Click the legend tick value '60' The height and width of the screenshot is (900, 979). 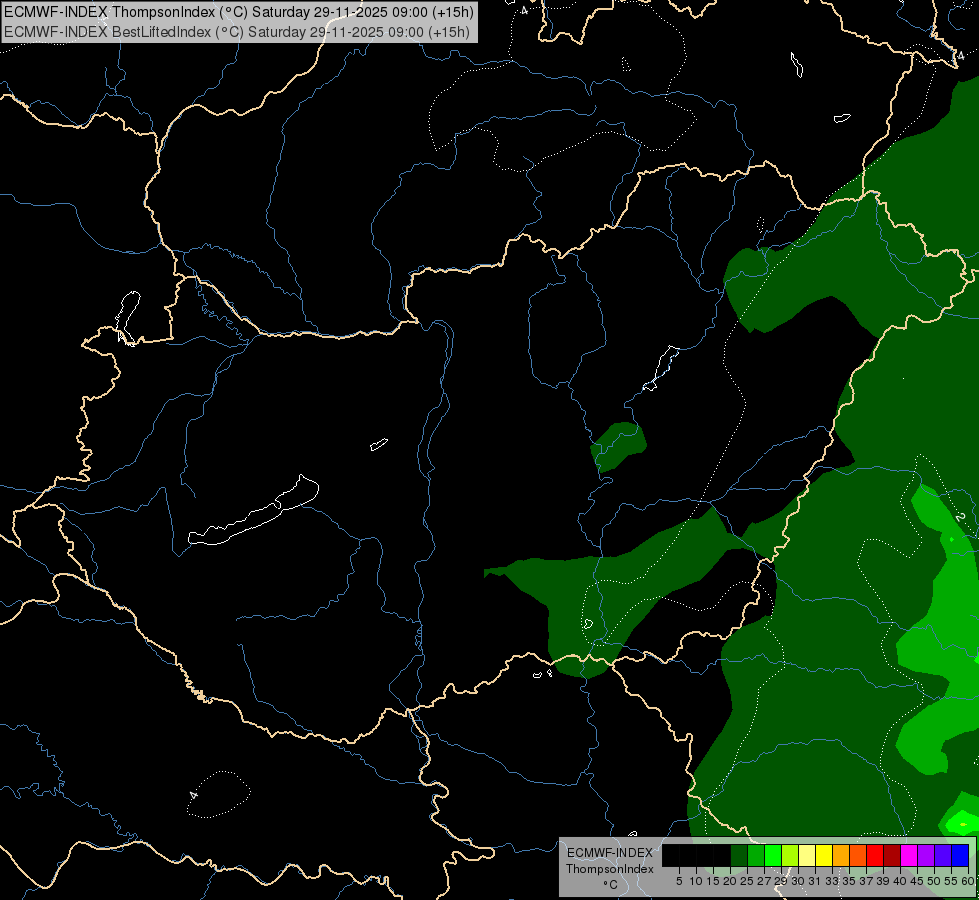pyautogui.click(x=967, y=881)
